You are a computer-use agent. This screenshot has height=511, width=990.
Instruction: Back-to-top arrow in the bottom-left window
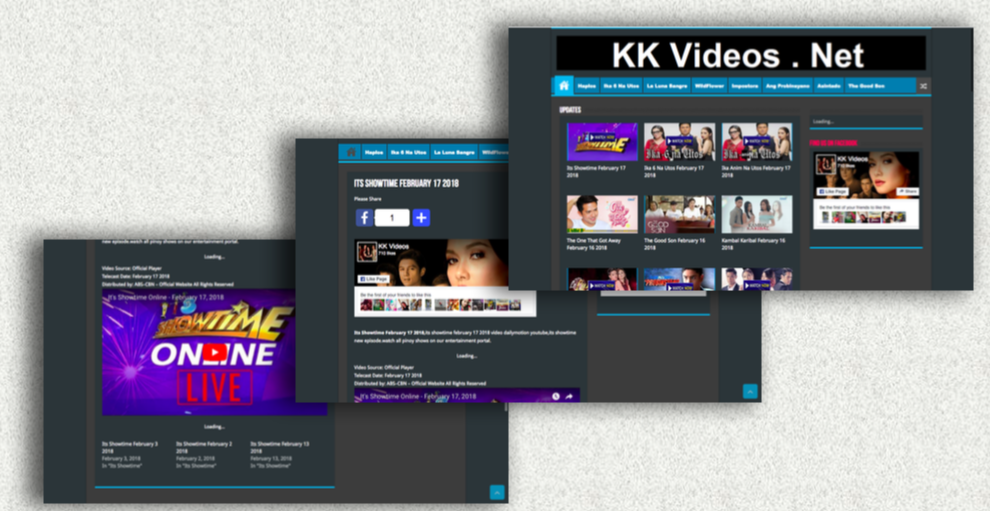coord(497,492)
